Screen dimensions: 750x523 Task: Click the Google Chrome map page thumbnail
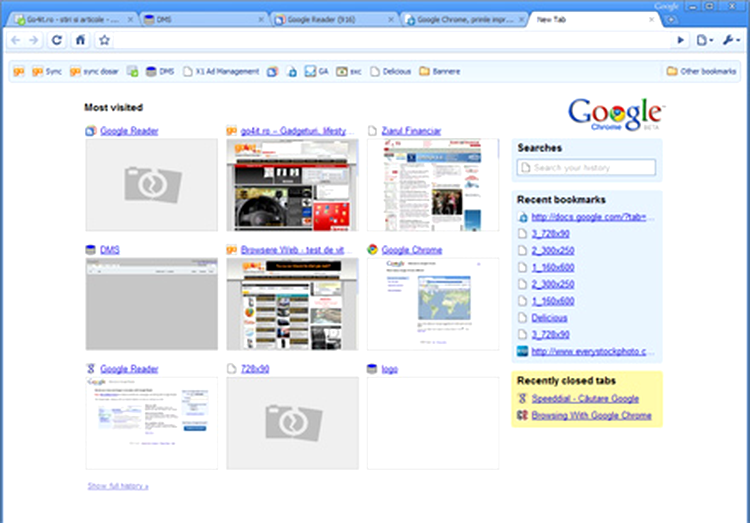(x=433, y=304)
